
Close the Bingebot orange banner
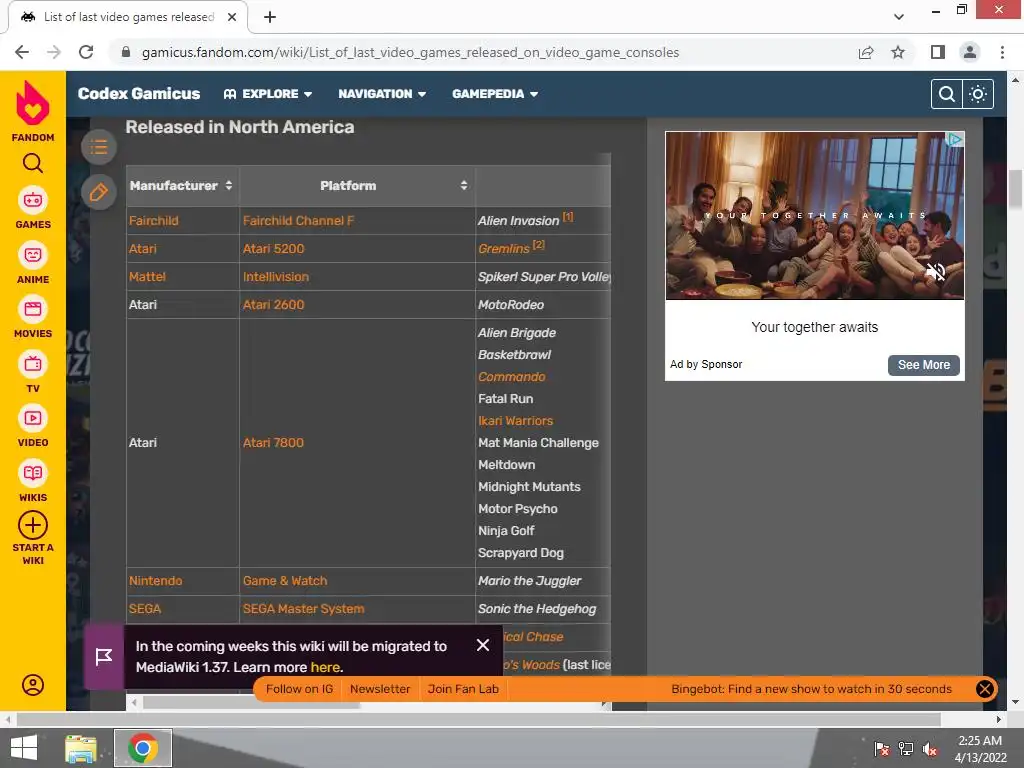(984, 689)
